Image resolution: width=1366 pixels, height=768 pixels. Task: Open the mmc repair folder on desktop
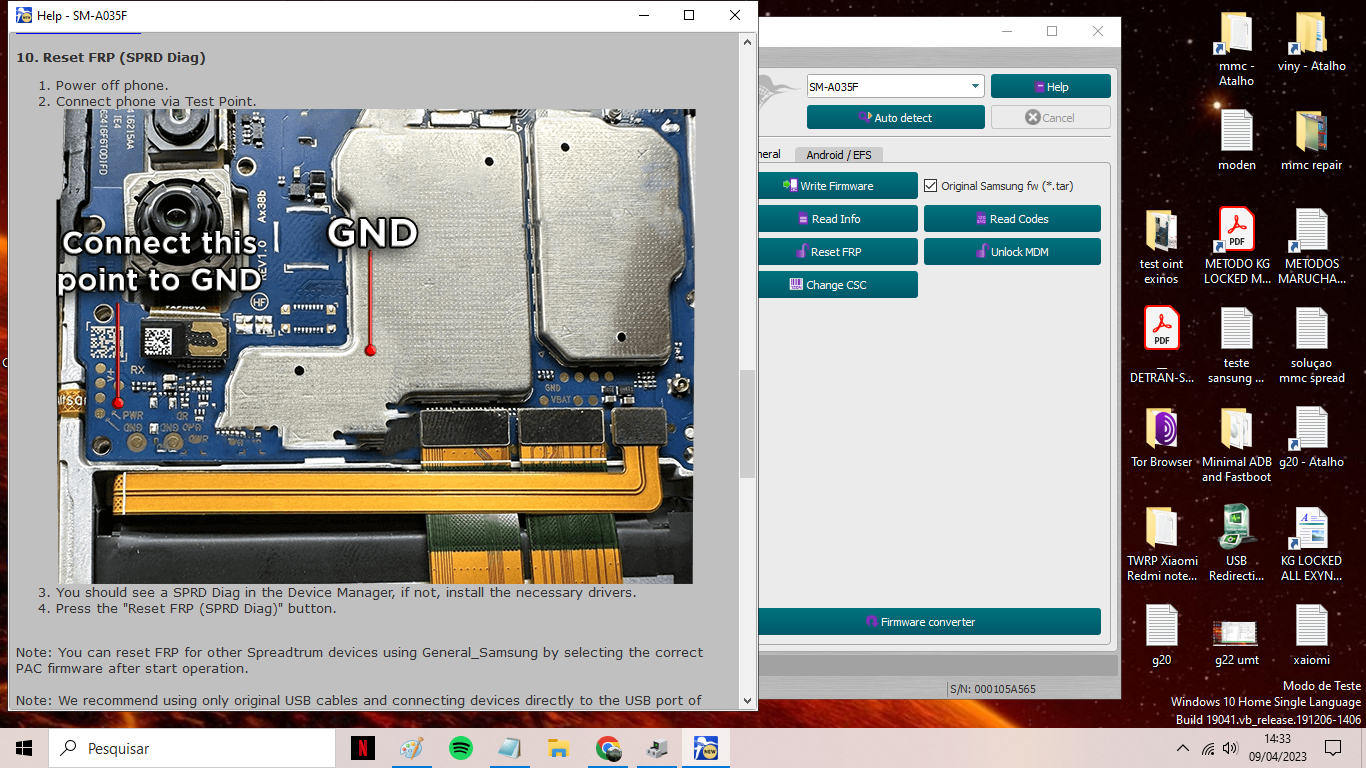pos(1311,140)
